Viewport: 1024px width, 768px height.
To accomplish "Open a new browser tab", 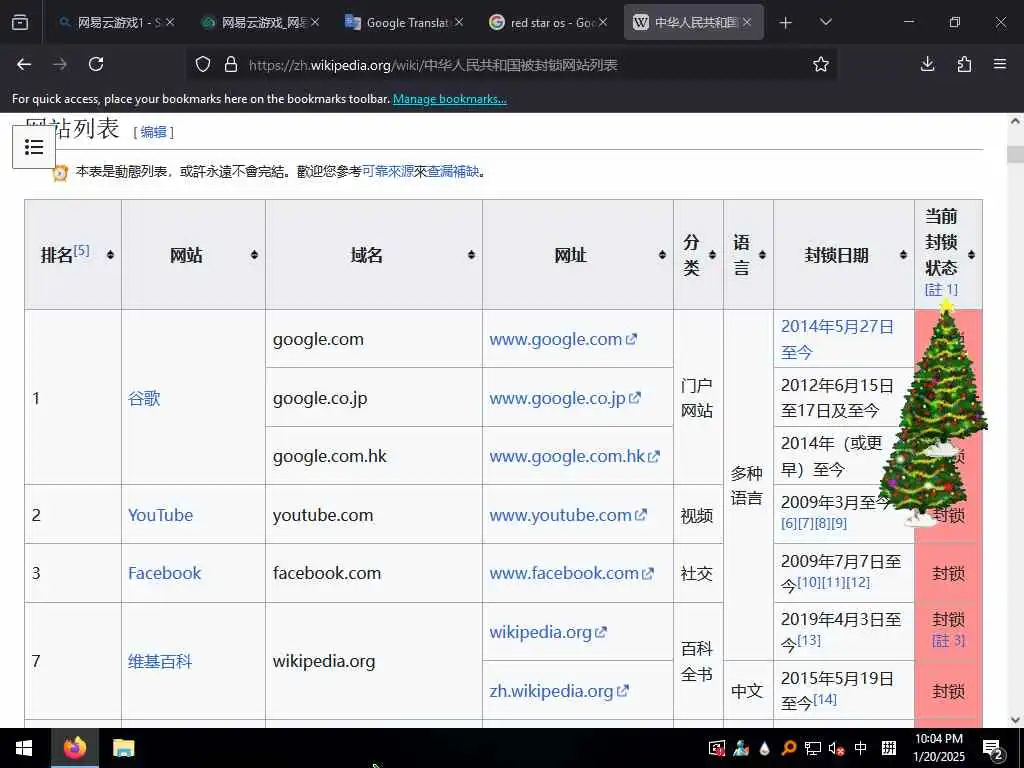I will click(786, 23).
